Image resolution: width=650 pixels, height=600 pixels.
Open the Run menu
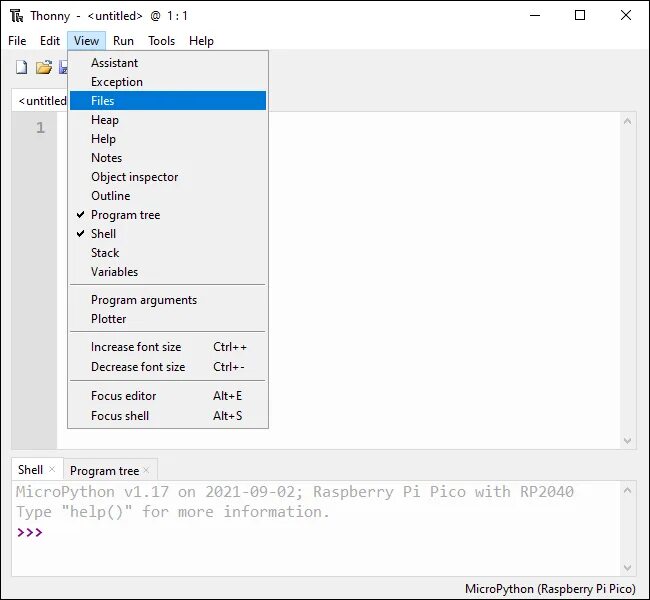[123, 41]
